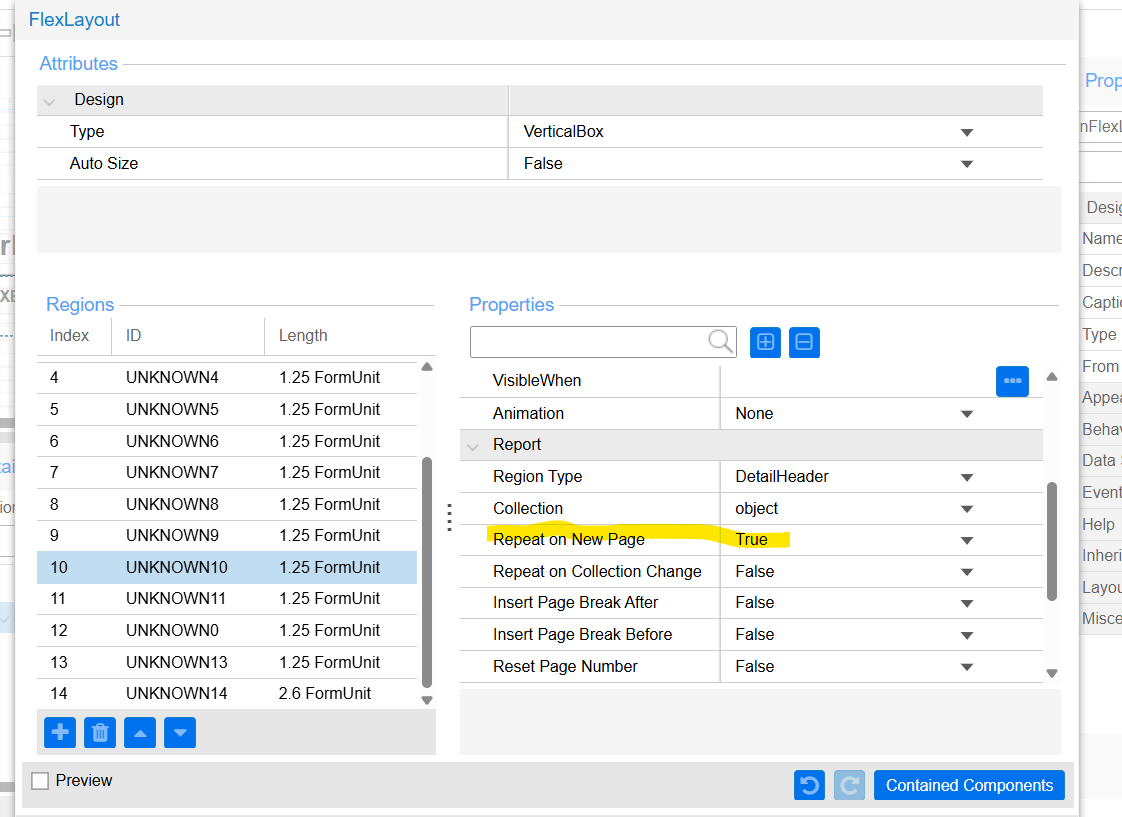
Task: Select region row UNKNOWN13
Action: [227, 662]
